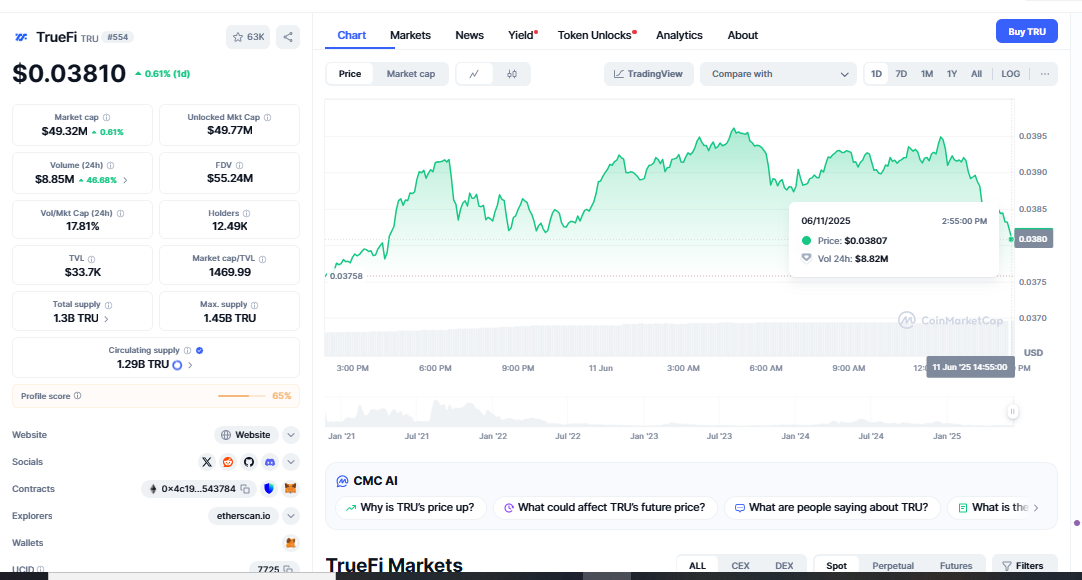This screenshot has width=1082, height=580.
Task: Set chart range to All
Action: pos(976,74)
